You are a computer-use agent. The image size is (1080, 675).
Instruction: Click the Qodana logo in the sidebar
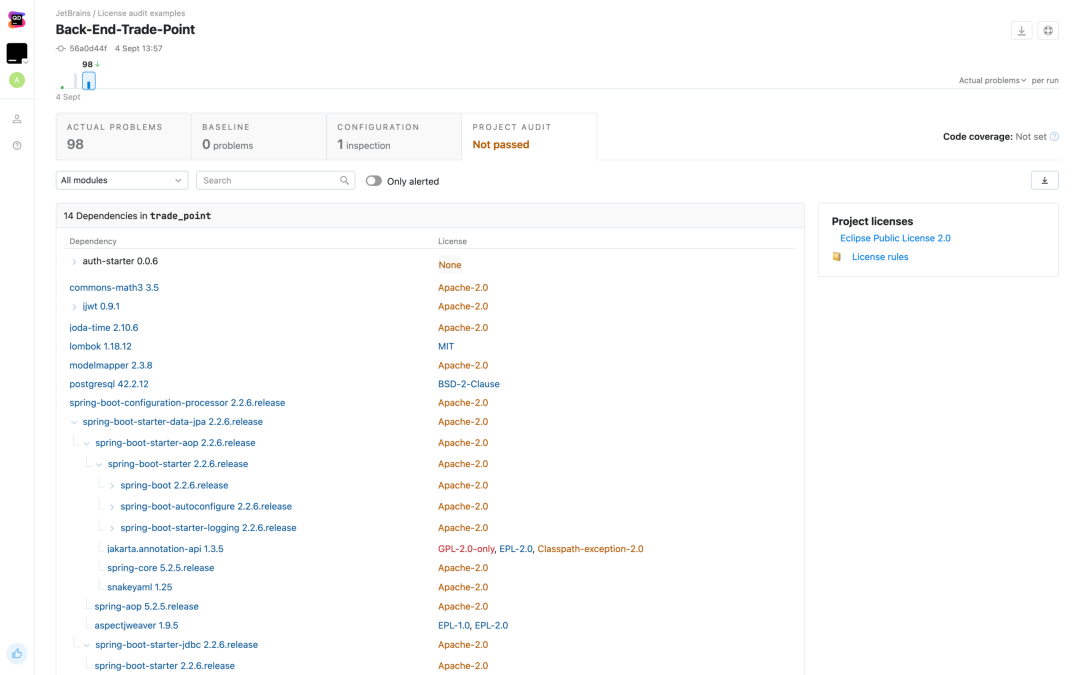(x=17, y=19)
